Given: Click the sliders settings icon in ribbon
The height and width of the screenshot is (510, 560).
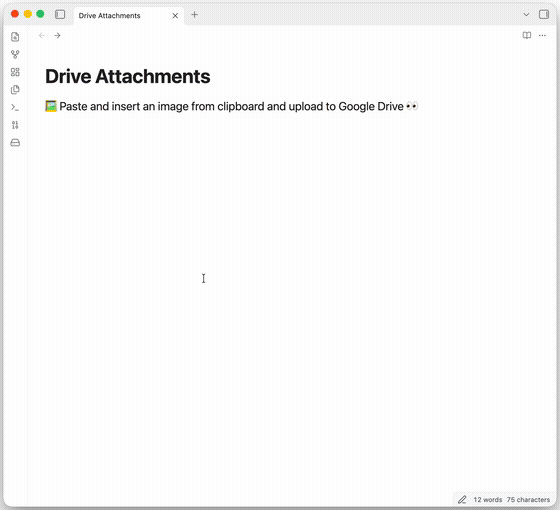Looking at the screenshot, I should (x=15, y=125).
